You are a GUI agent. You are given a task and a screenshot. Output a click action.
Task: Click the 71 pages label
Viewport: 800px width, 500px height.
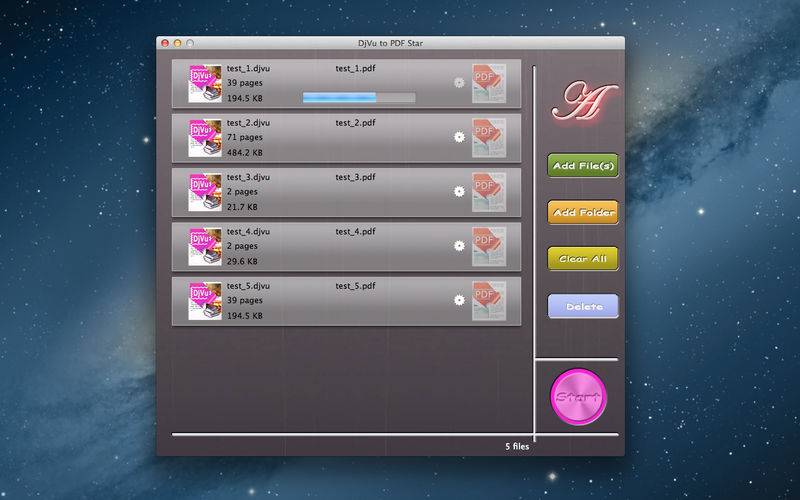pyautogui.click(x=245, y=137)
